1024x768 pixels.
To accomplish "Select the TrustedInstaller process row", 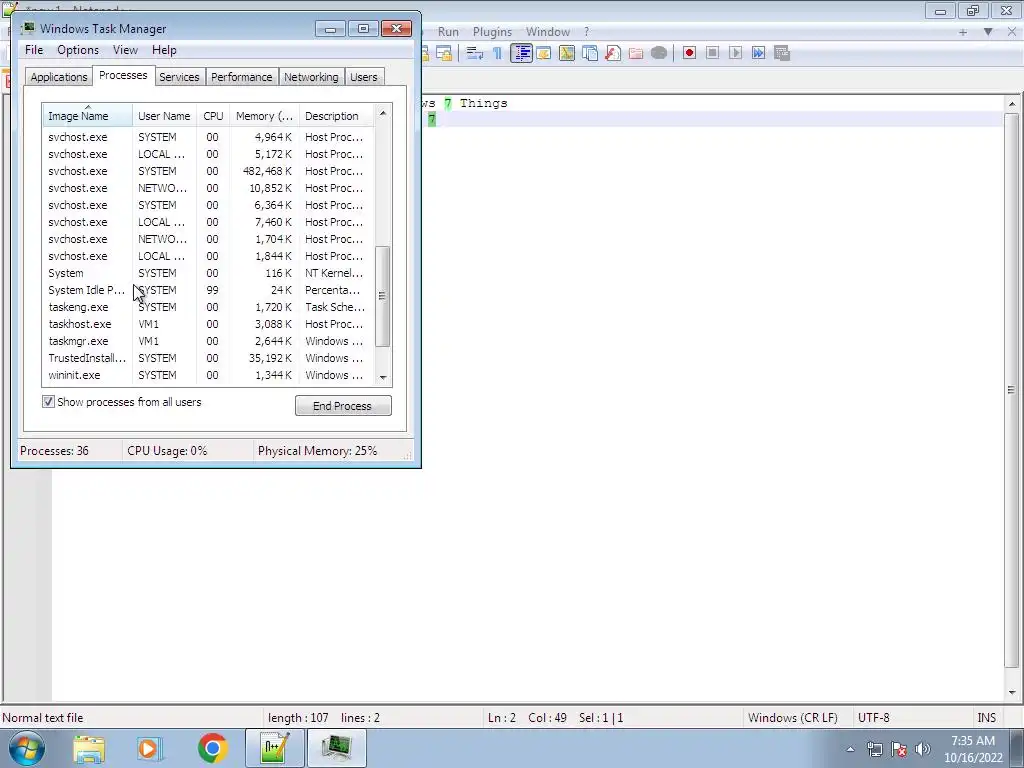I will click(208, 358).
